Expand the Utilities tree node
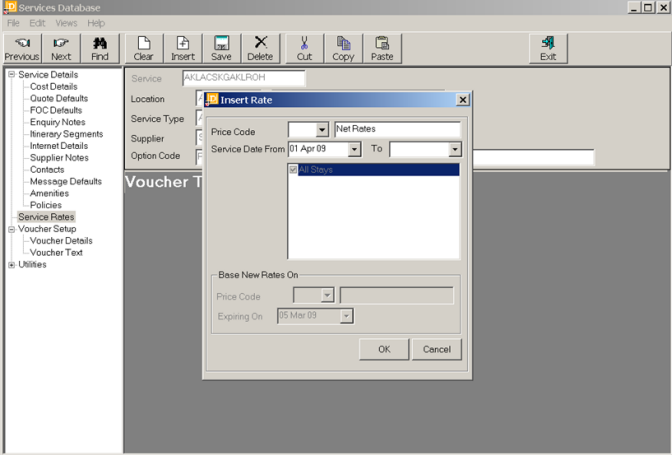Image resolution: width=672 pixels, height=455 pixels. [11, 265]
